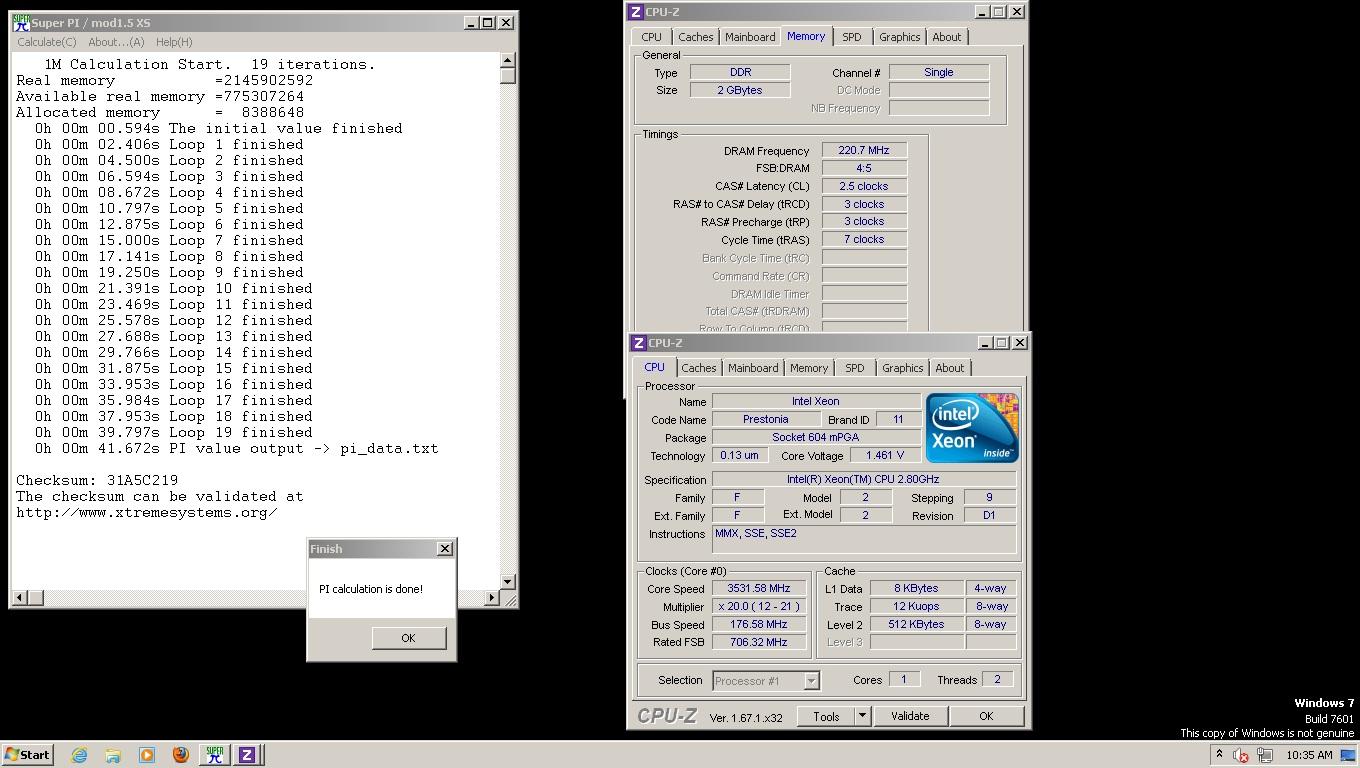Click DRAM Frequency value 220.7 MHz
Screen dimensions: 1360x768
(864, 150)
